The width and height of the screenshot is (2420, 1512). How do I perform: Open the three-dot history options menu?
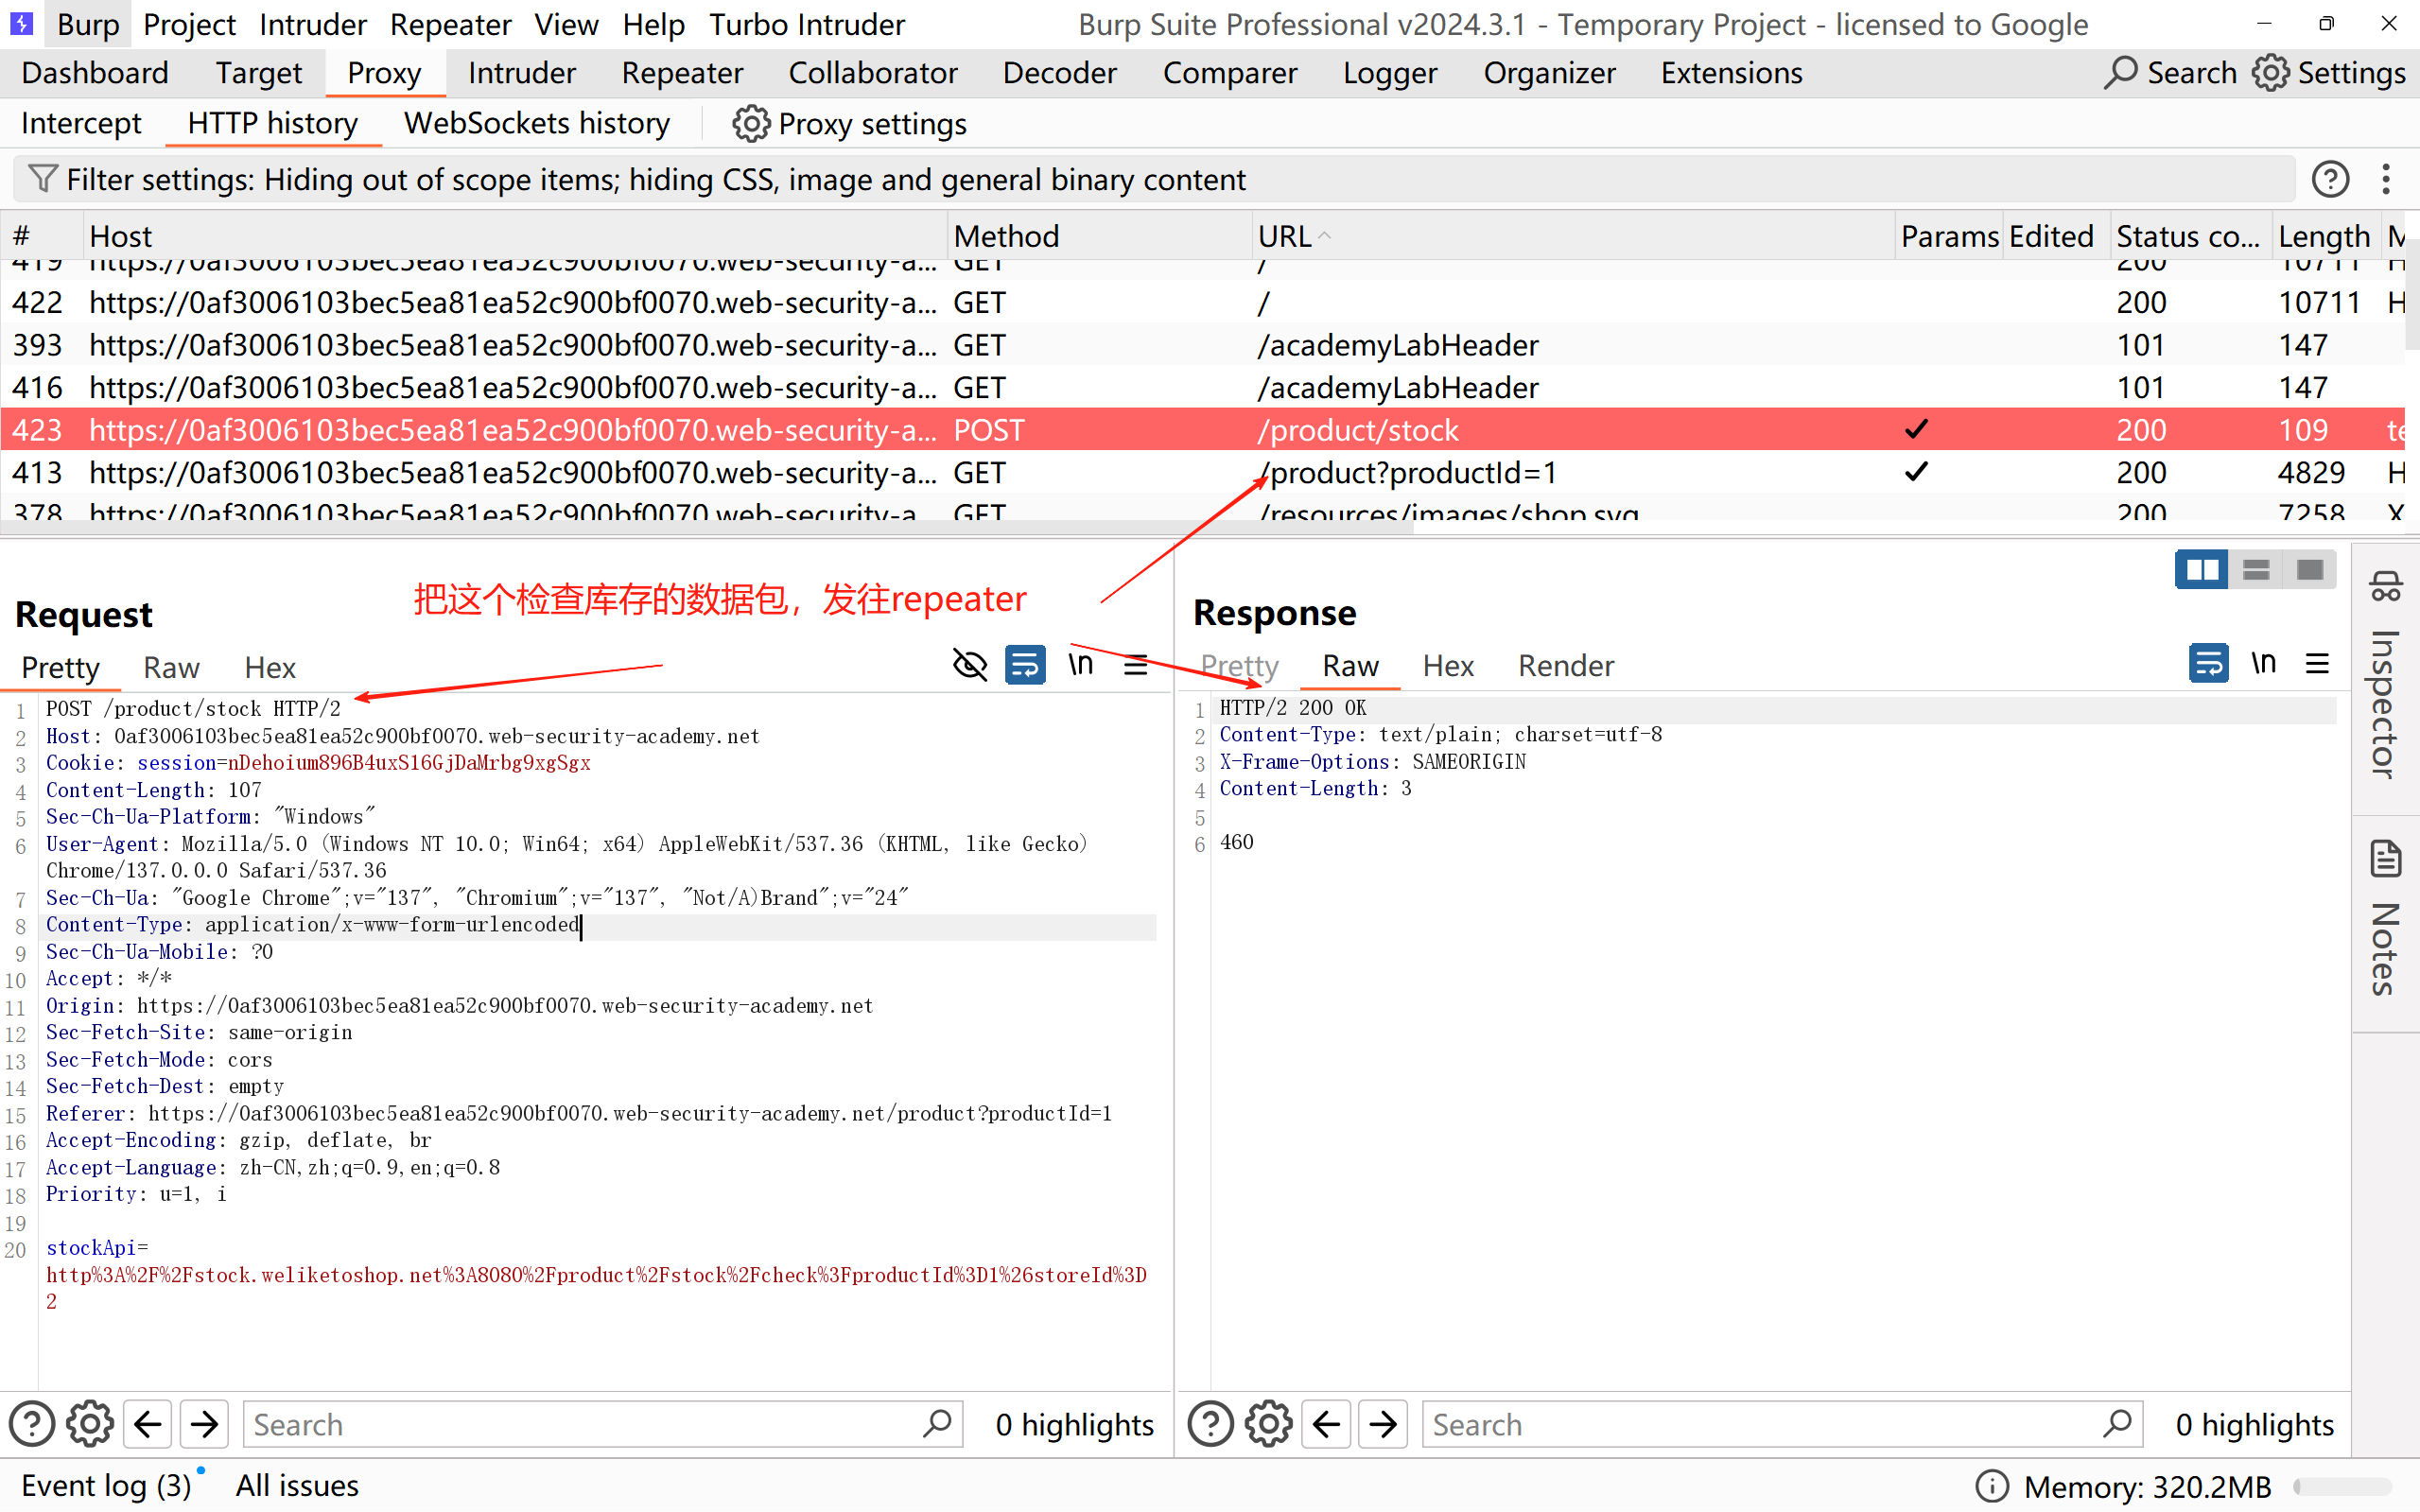pos(2386,179)
